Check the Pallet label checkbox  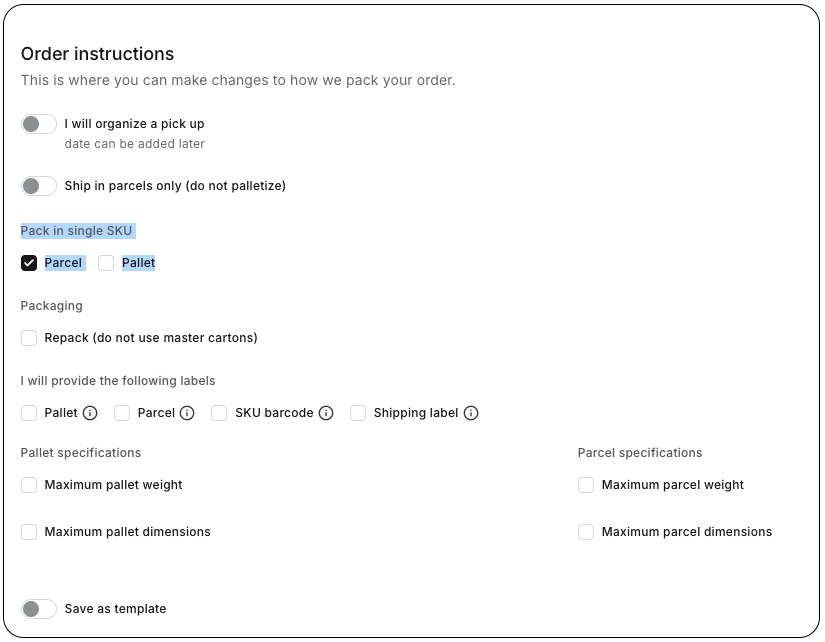(x=29, y=413)
